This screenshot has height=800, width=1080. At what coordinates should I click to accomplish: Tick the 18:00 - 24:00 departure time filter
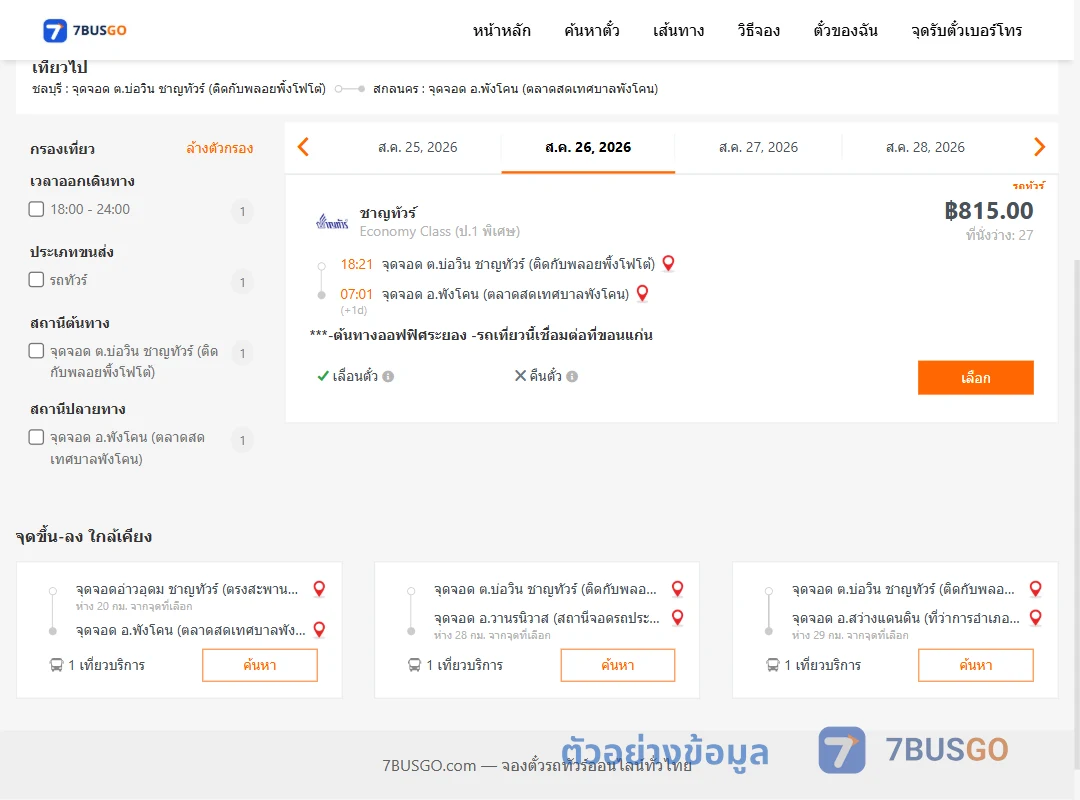[x=37, y=209]
